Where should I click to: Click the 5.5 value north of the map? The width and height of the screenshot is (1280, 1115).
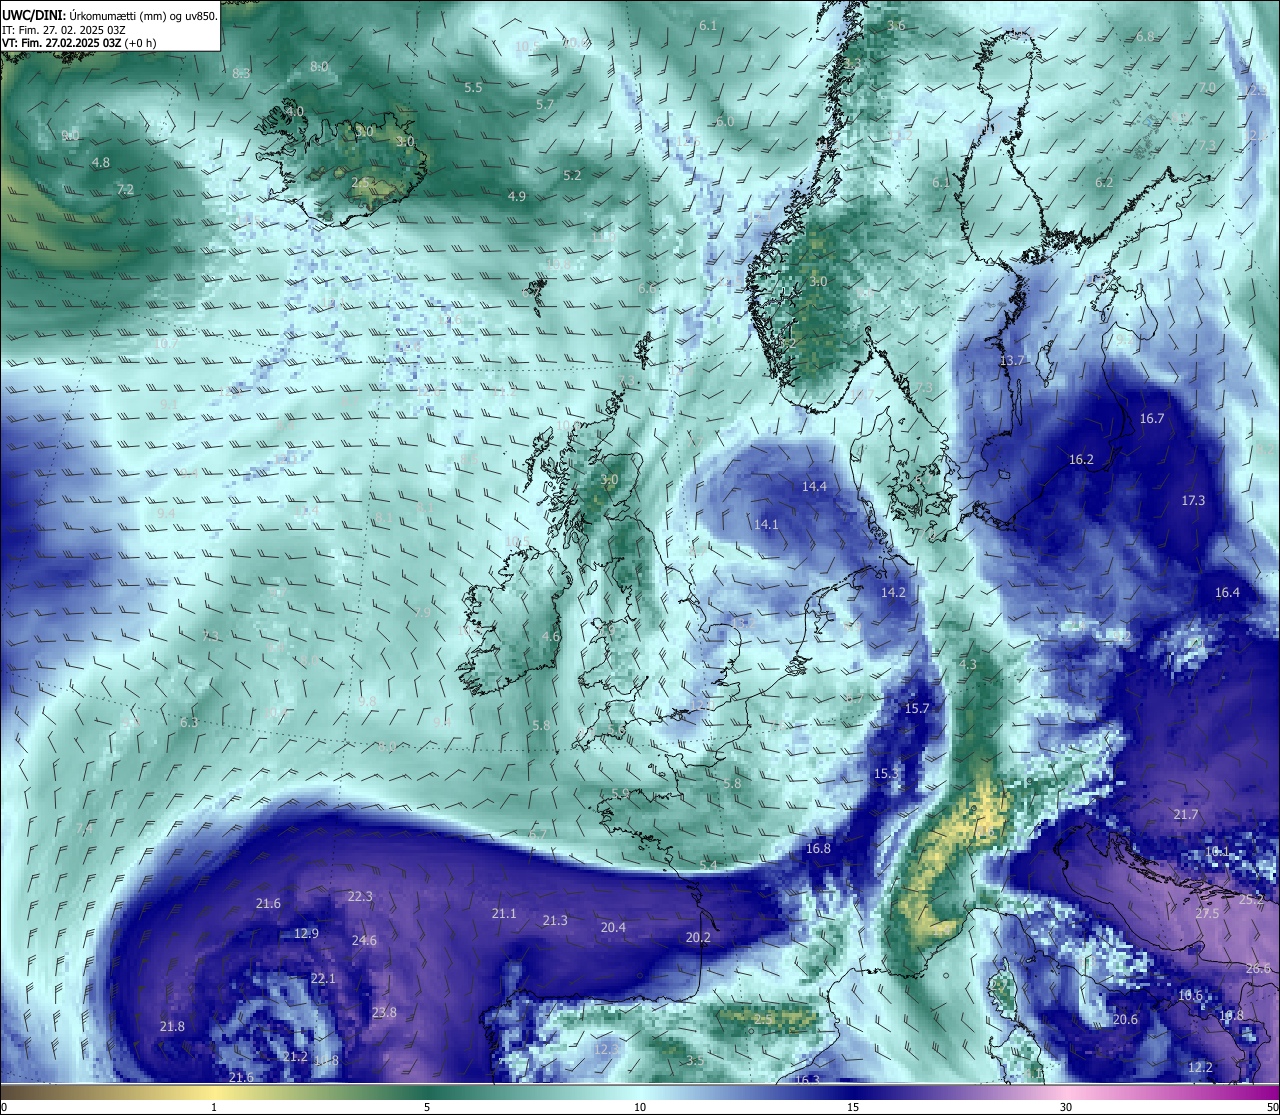coord(473,88)
